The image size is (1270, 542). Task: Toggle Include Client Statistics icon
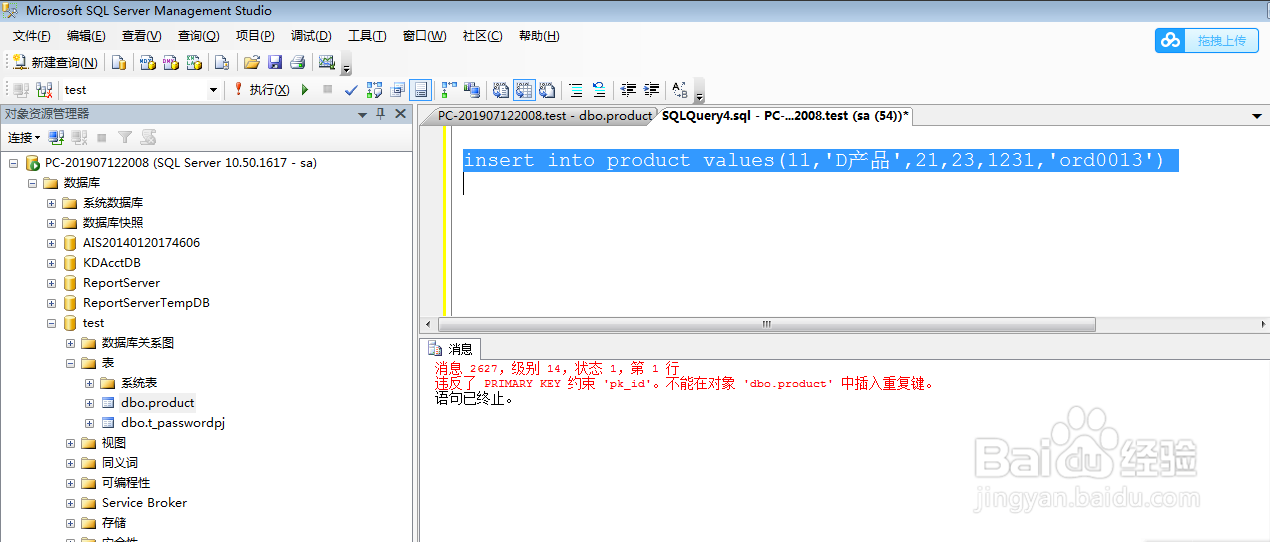(x=472, y=90)
